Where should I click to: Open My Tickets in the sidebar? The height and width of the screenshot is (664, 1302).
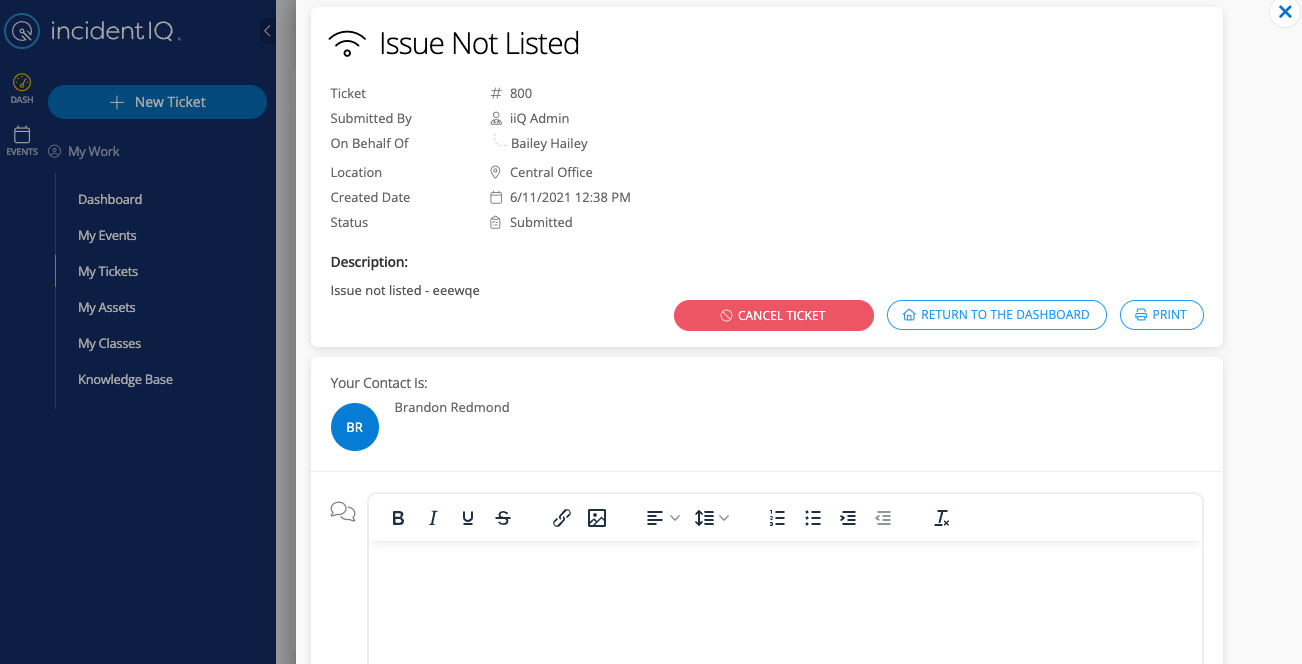[x=108, y=271]
